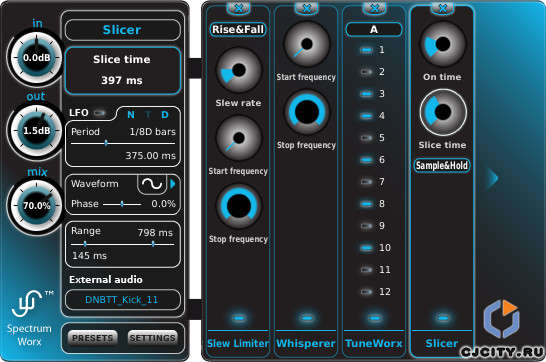Image resolution: width=546 pixels, height=362 pixels.
Task: Toggle TuneWorx note 2
Action: pos(366,72)
